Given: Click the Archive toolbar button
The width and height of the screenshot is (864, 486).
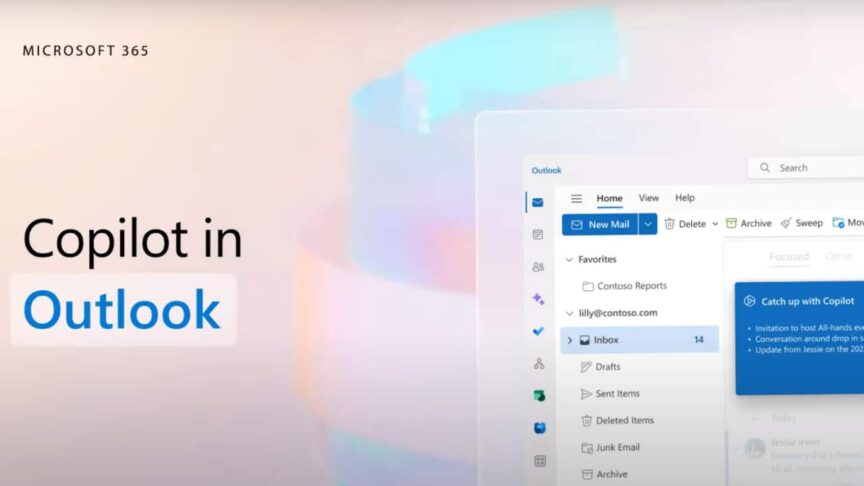Looking at the screenshot, I should tap(748, 223).
